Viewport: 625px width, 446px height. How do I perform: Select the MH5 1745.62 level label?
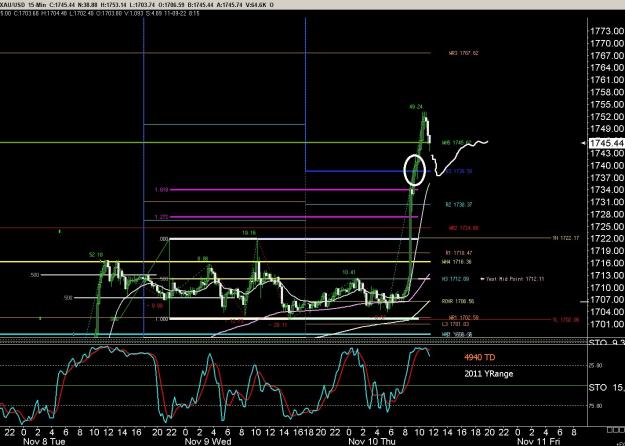tap(457, 142)
